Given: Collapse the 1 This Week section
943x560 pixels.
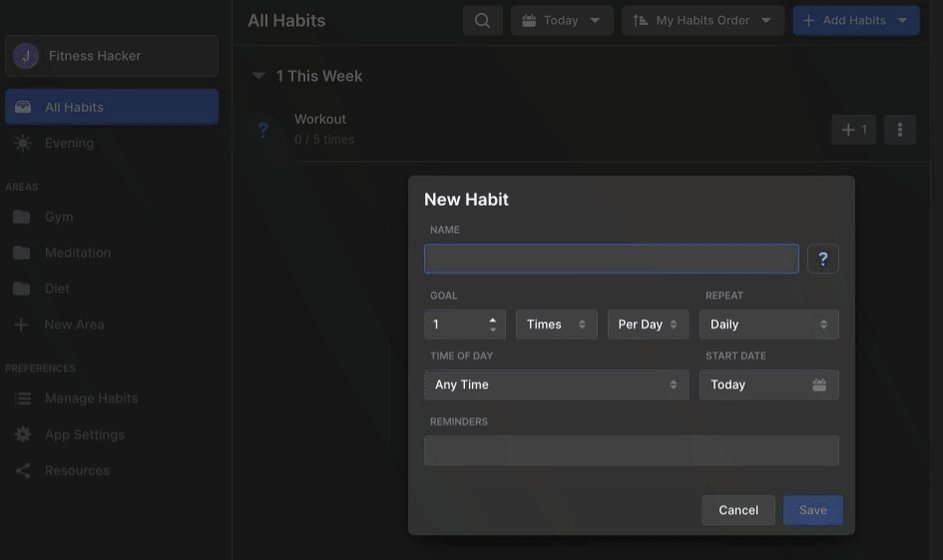Looking at the screenshot, I should (259, 76).
